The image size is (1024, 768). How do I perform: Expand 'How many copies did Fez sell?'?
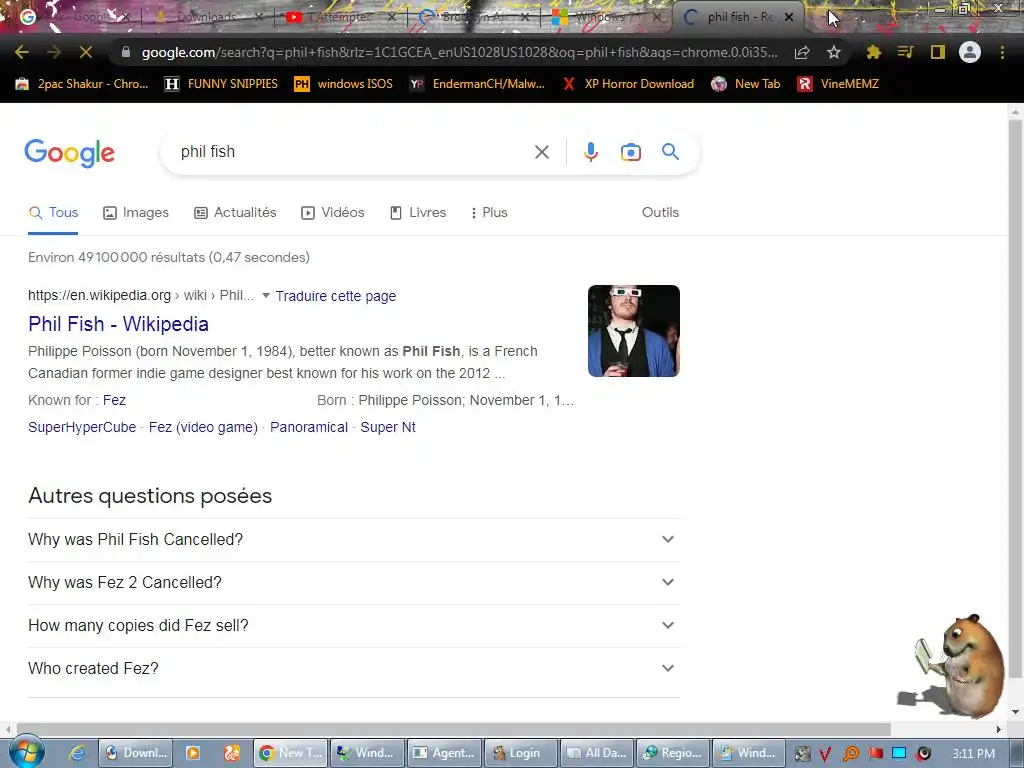353,626
